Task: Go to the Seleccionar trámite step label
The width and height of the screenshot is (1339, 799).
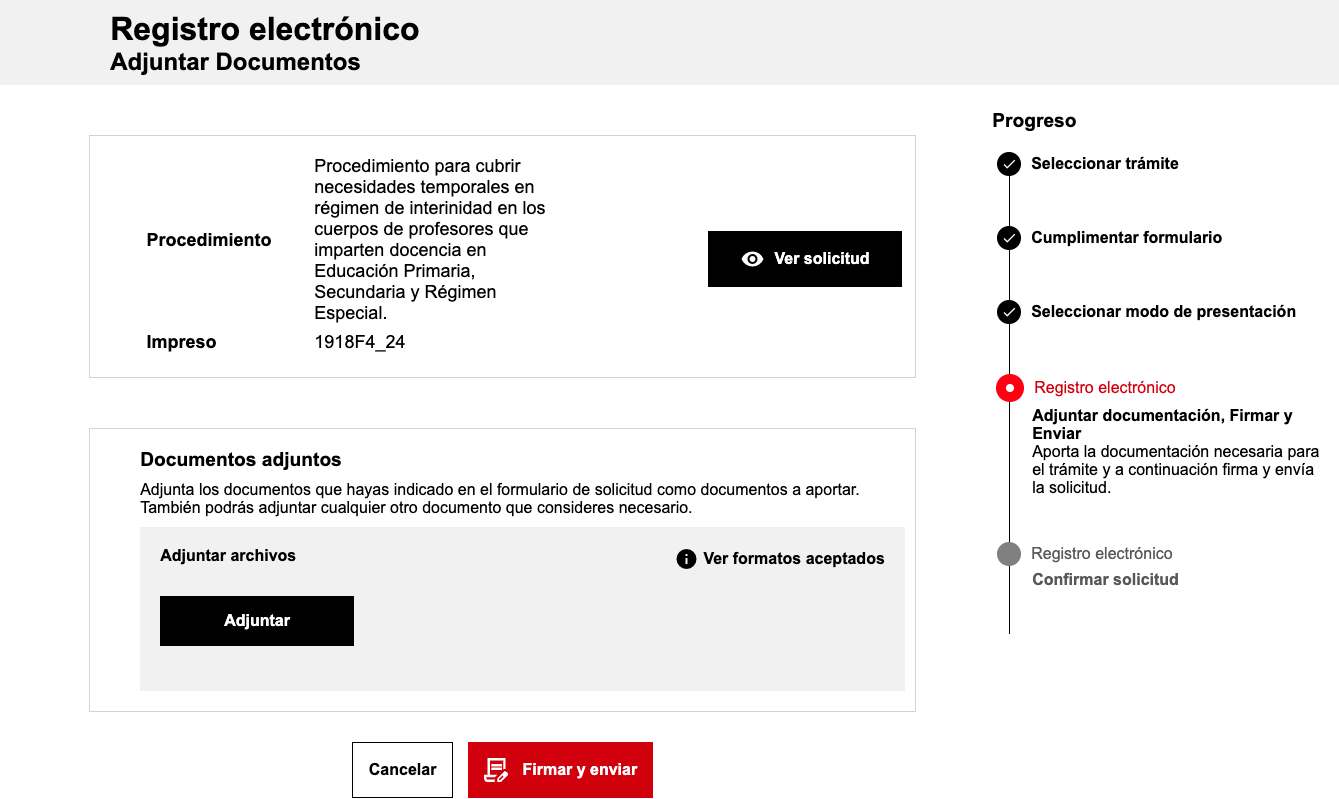Action: click(1105, 164)
